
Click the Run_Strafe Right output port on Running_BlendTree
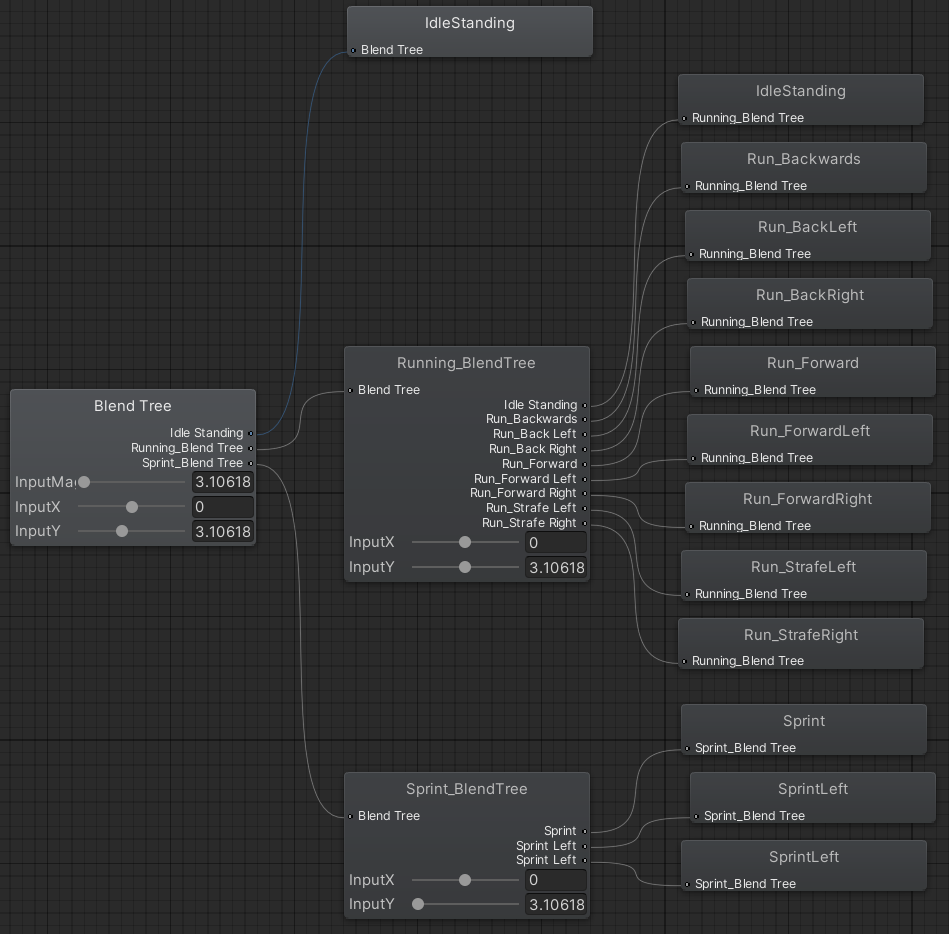[585, 522]
